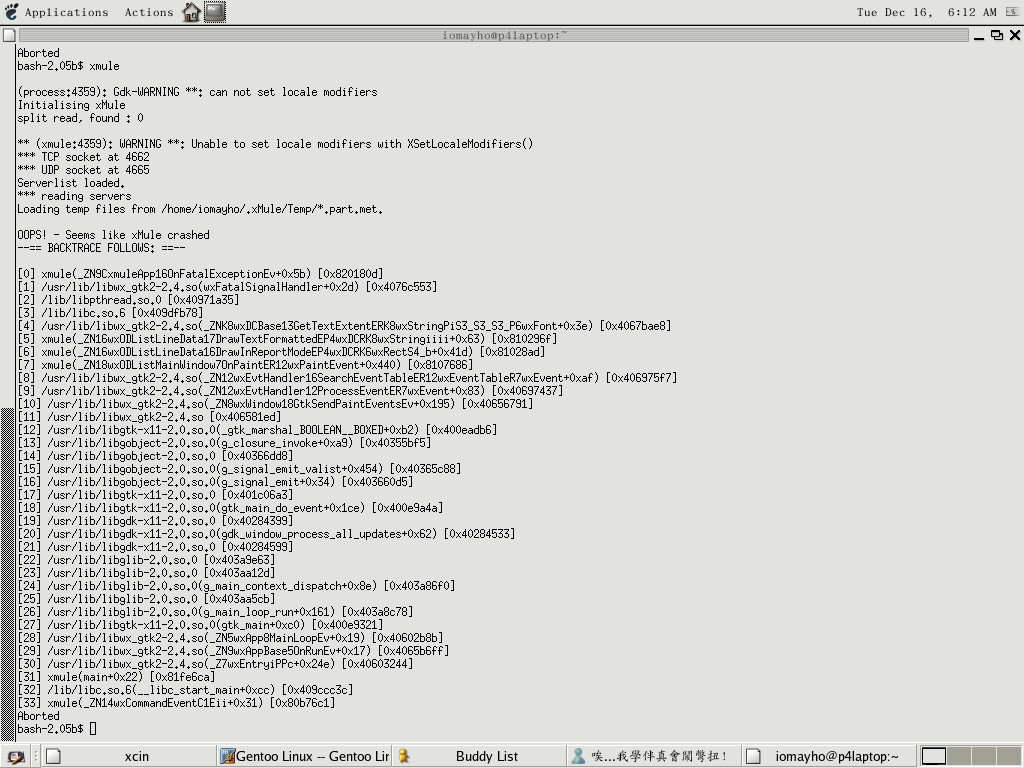Click the Gdk-WARNING locale modifiers line
This screenshot has height=768, width=1024.
(x=198, y=92)
